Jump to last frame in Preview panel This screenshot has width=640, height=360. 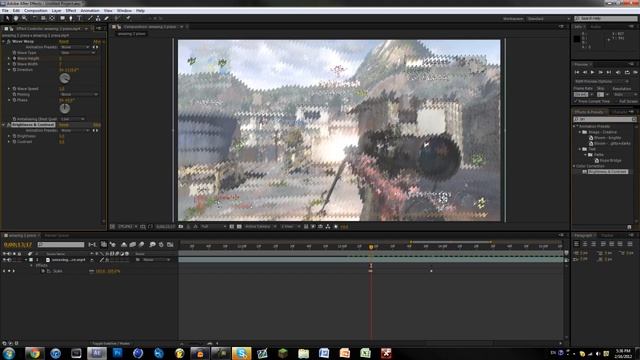click(609, 72)
